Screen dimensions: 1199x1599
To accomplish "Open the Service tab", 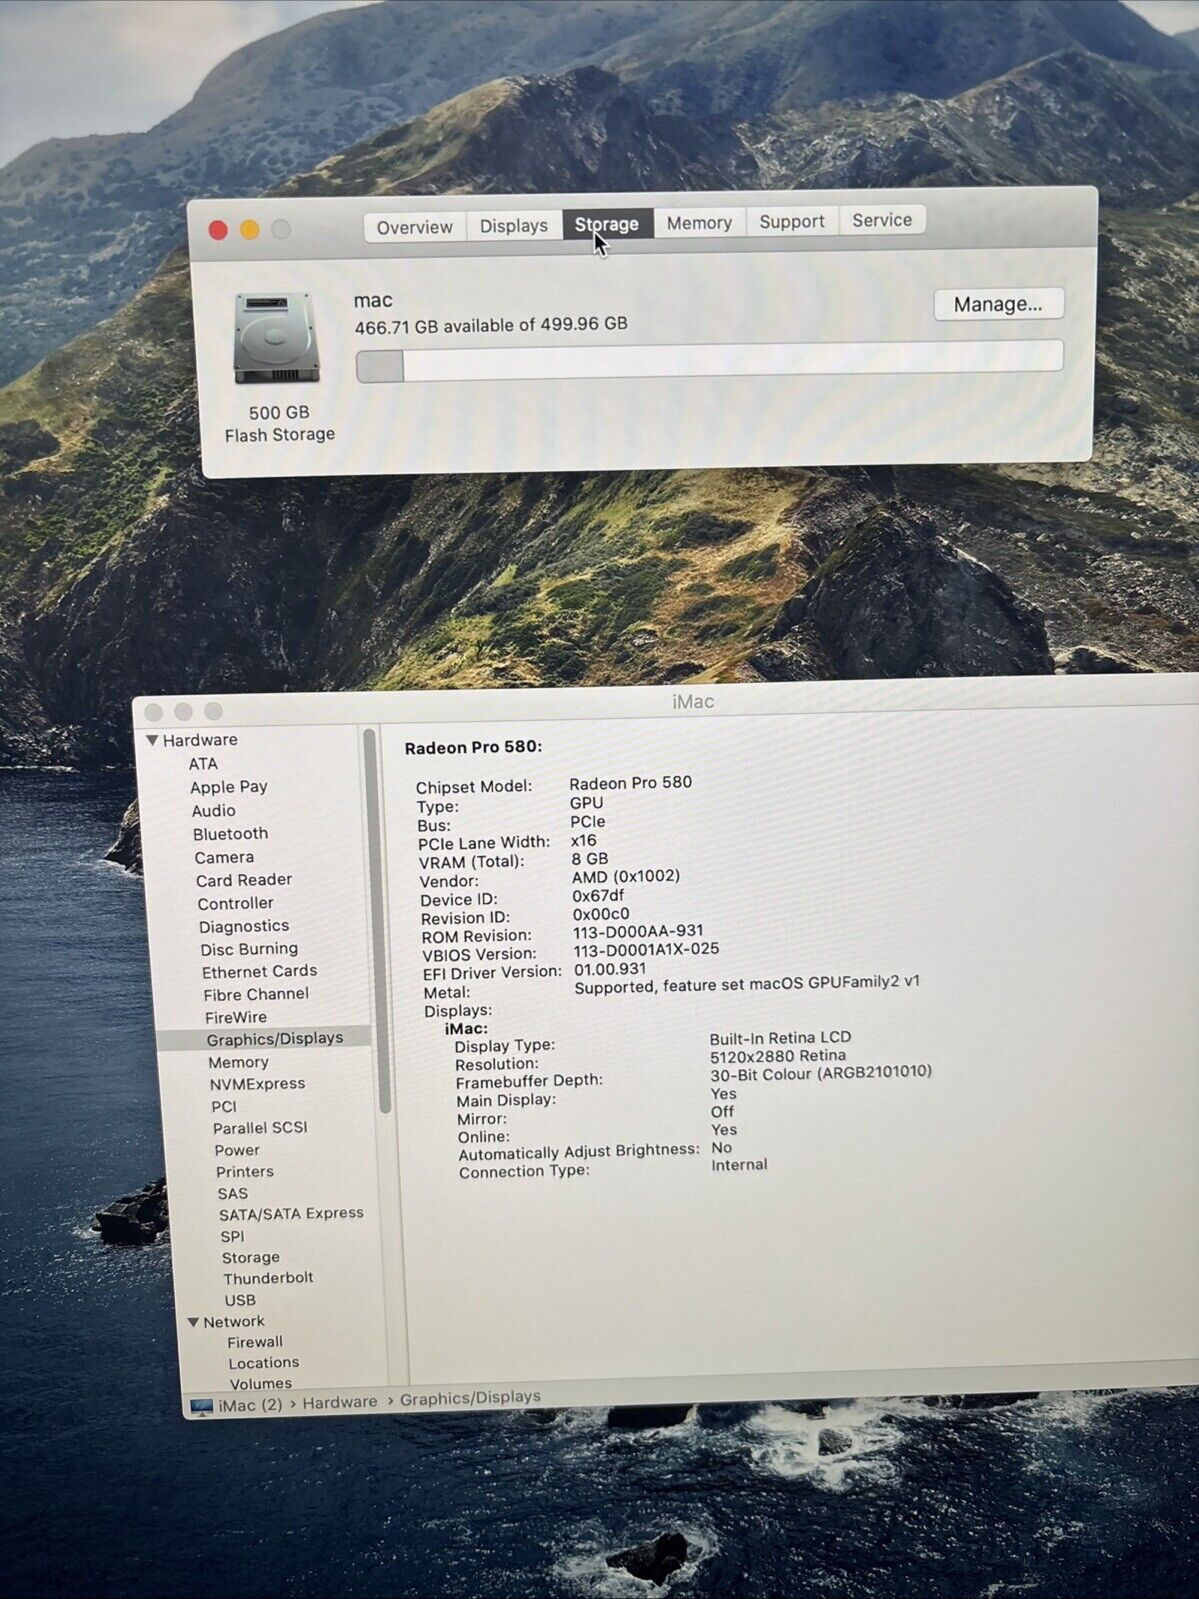I will point(882,220).
